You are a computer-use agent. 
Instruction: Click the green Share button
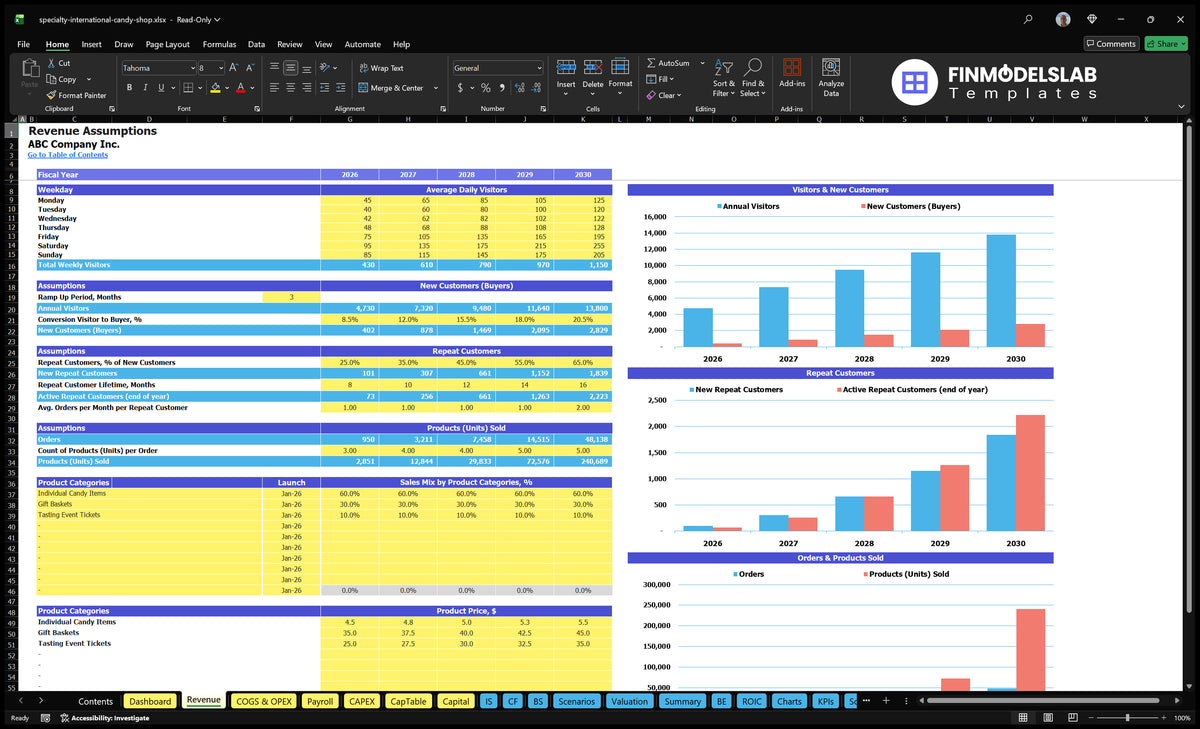tap(1165, 44)
